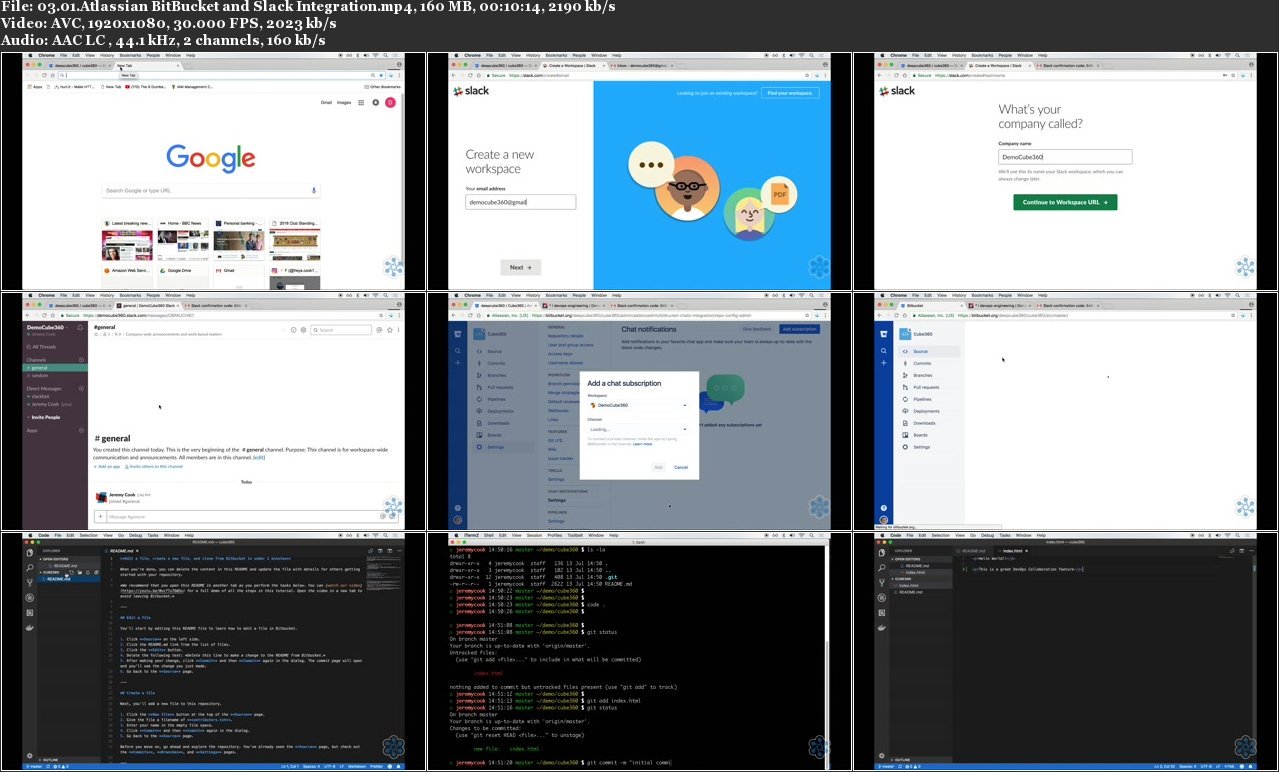Image resolution: width=1279 pixels, height=772 pixels.
Task: Open All Threads in Slack sidebar
Action: (x=42, y=347)
